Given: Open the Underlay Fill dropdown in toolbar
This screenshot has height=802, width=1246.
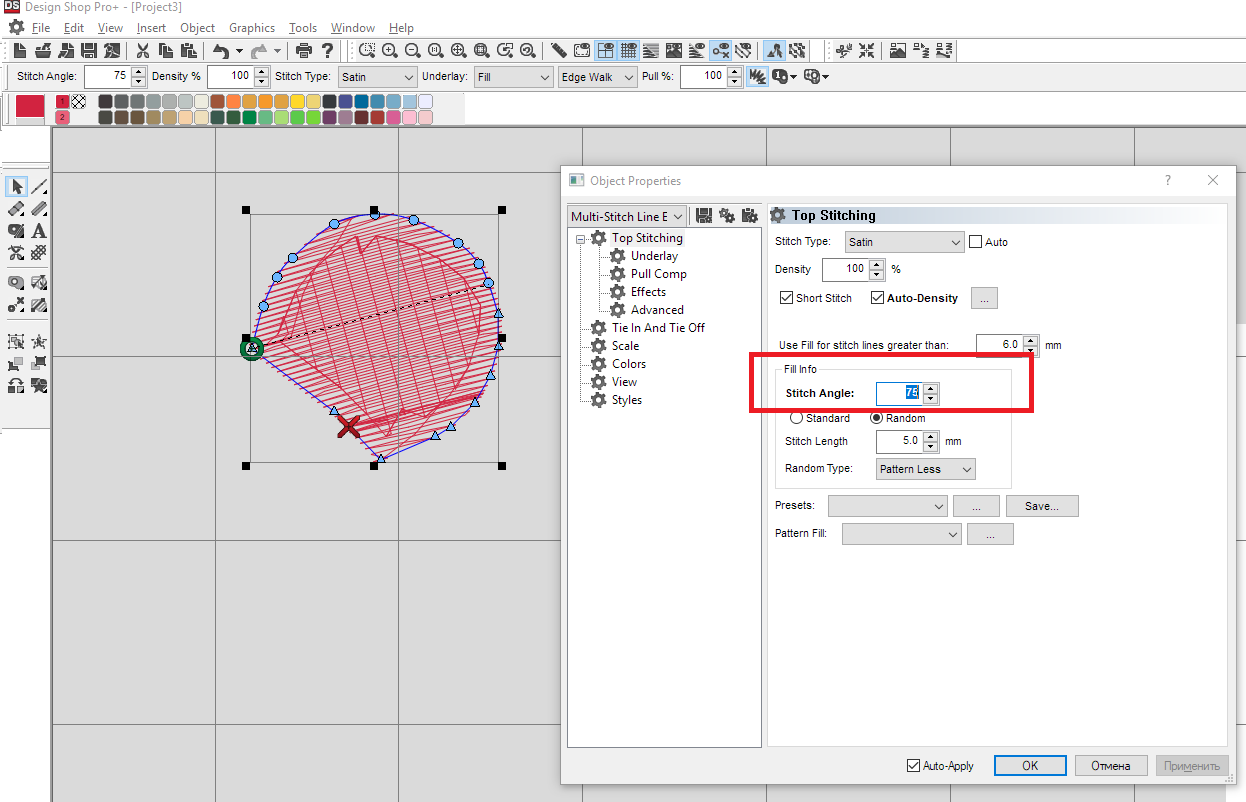Looking at the screenshot, I should 514,77.
